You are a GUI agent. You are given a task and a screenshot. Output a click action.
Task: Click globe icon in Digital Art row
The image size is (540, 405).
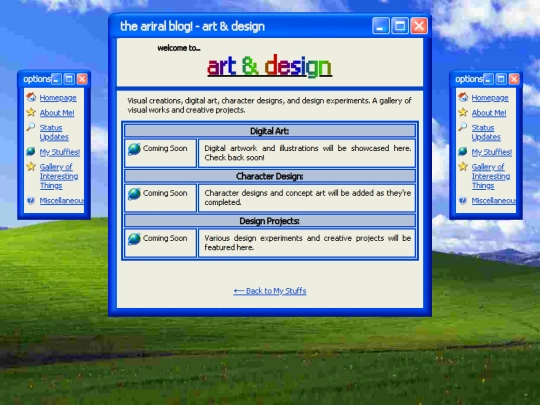134,149
